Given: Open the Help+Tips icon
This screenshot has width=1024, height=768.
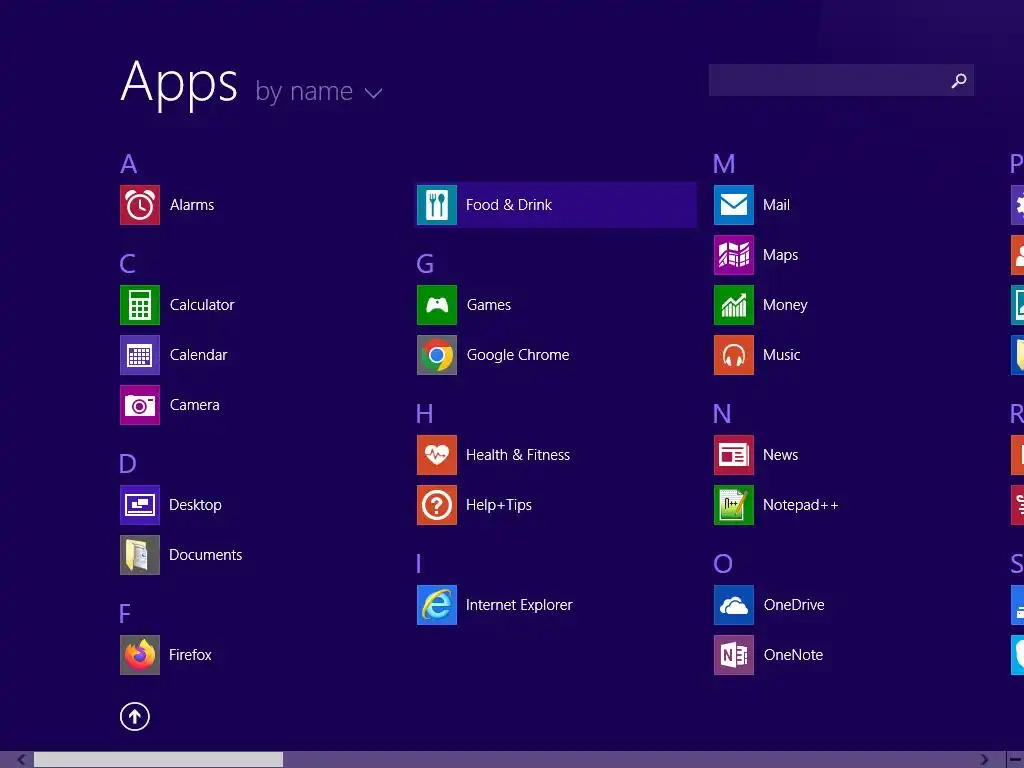Looking at the screenshot, I should pos(437,505).
